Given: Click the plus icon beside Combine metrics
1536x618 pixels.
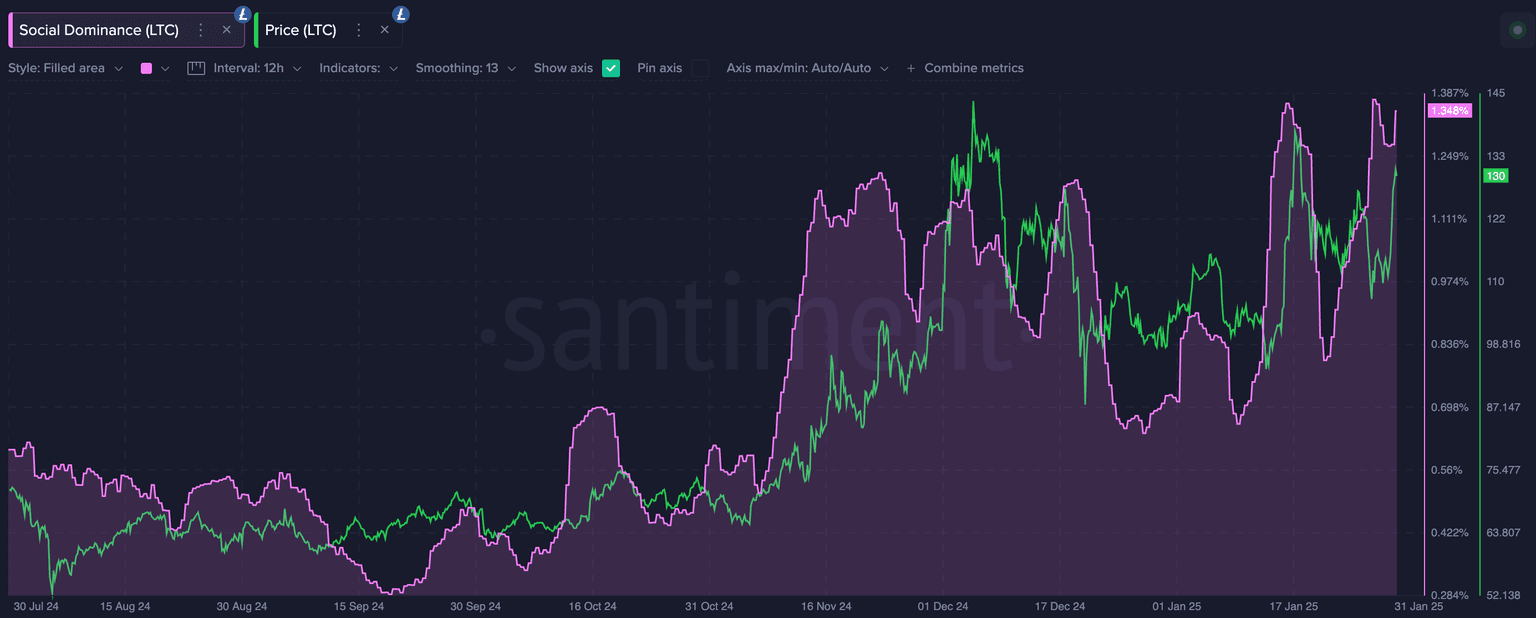Looking at the screenshot, I should 910,68.
